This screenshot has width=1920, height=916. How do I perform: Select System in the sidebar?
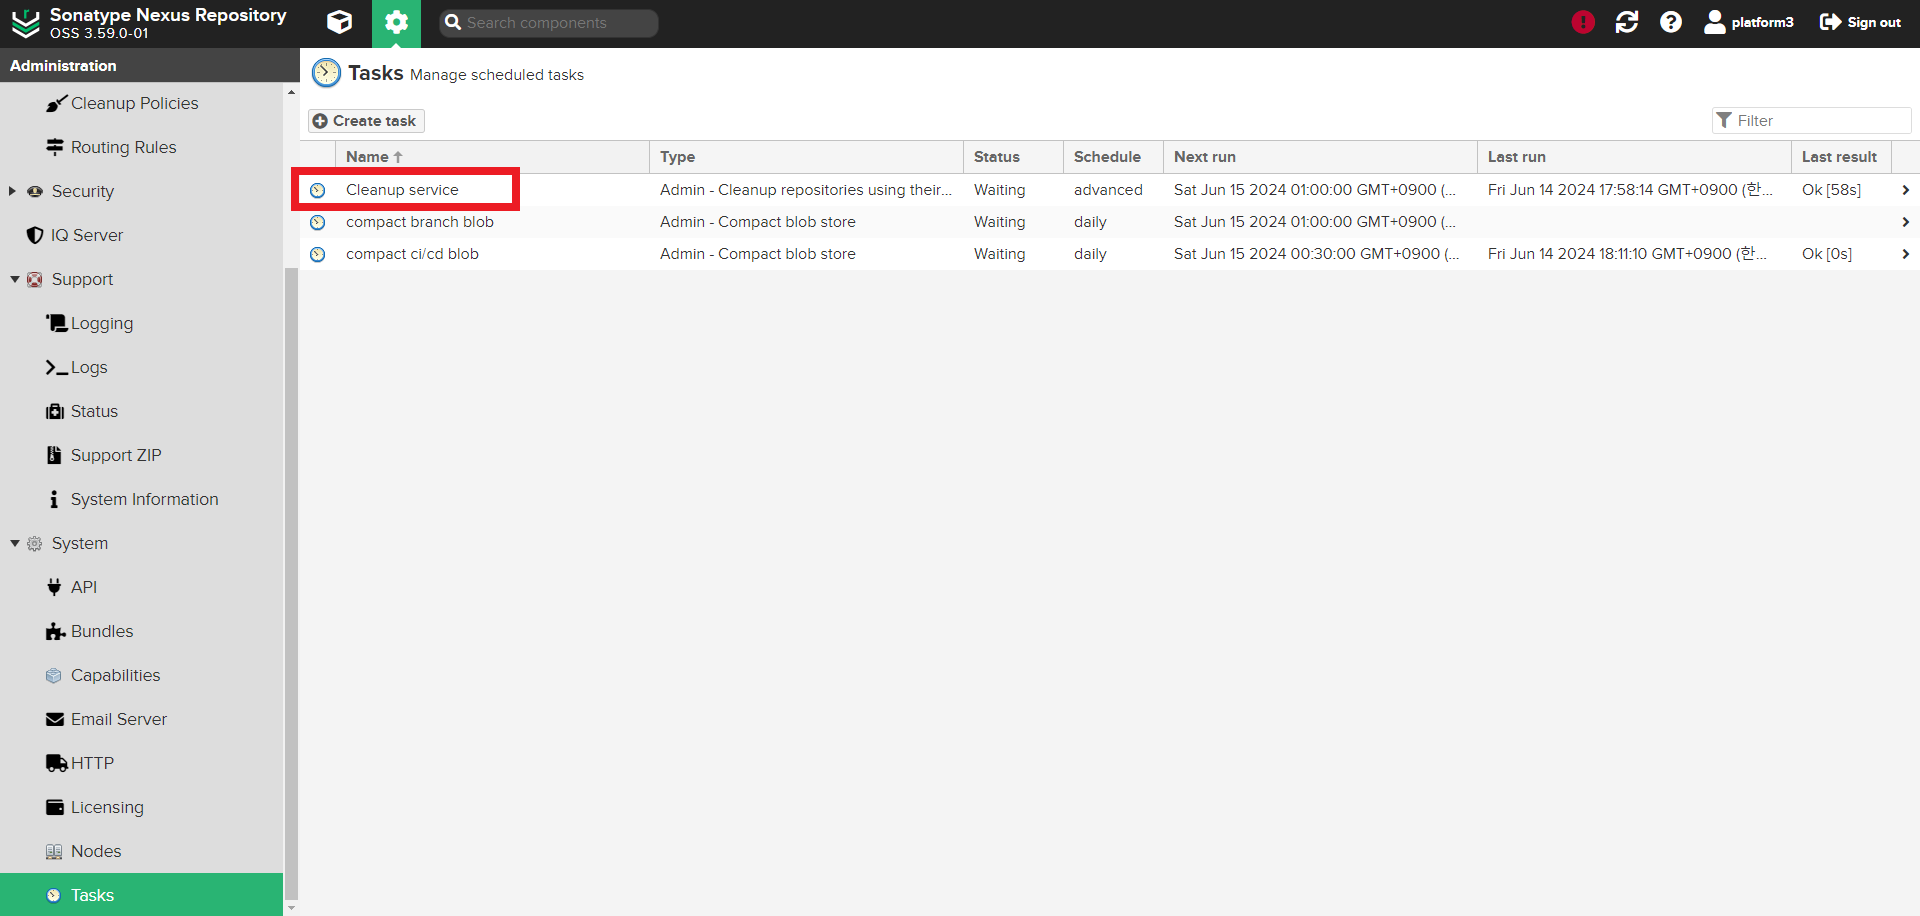(x=80, y=543)
